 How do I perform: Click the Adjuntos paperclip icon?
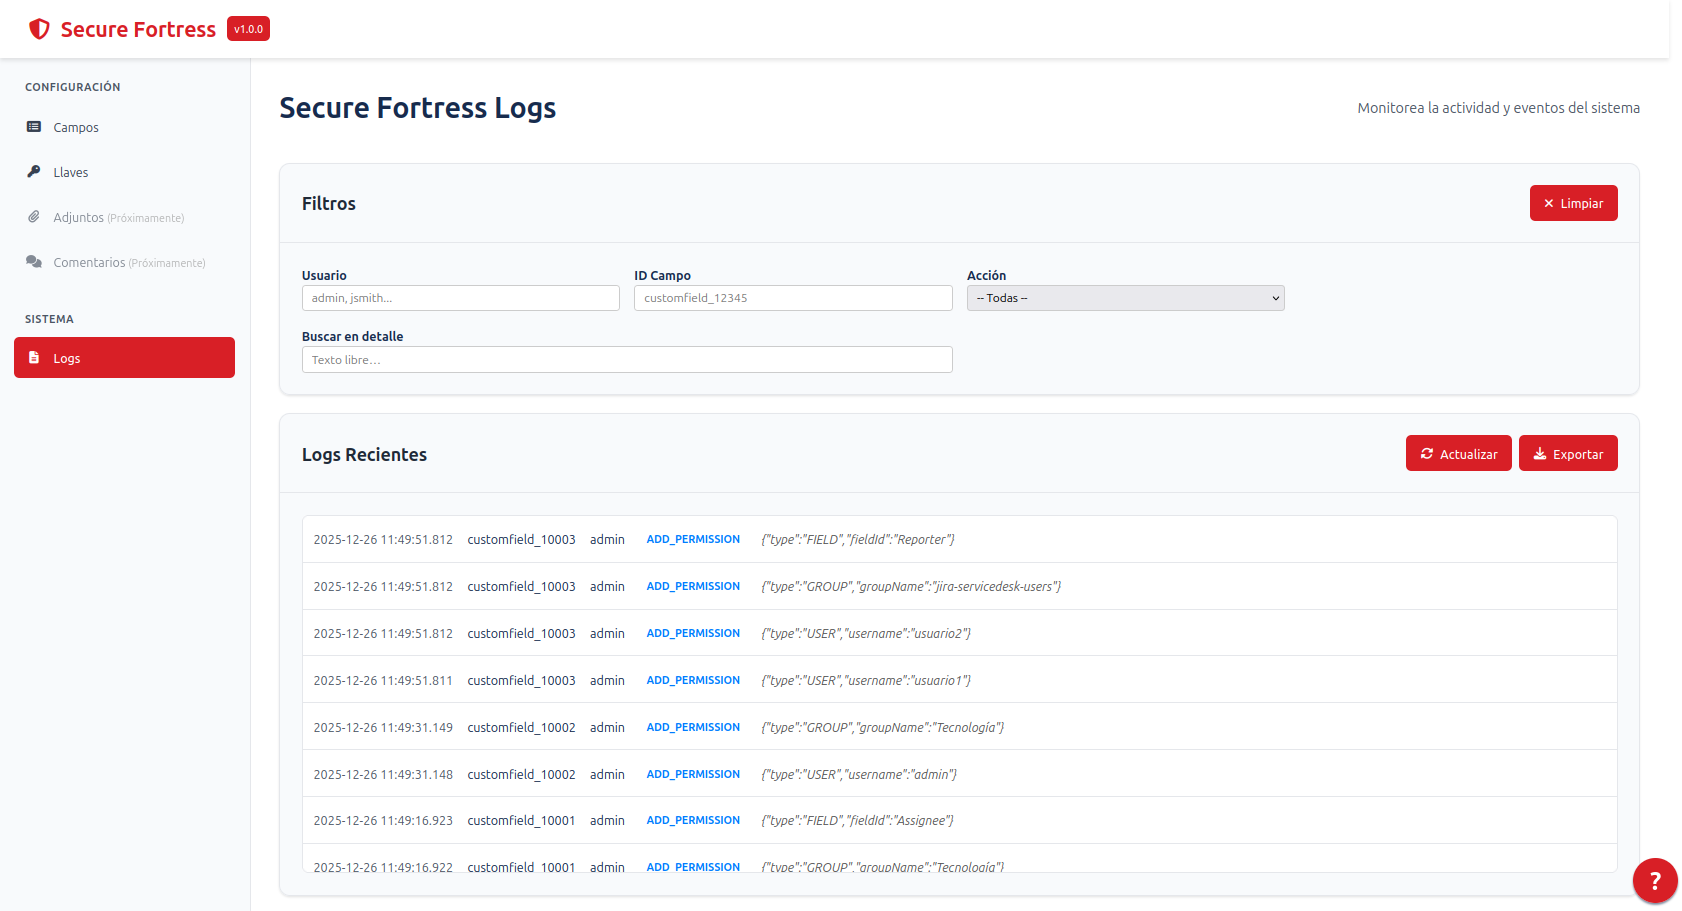coord(34,217)
